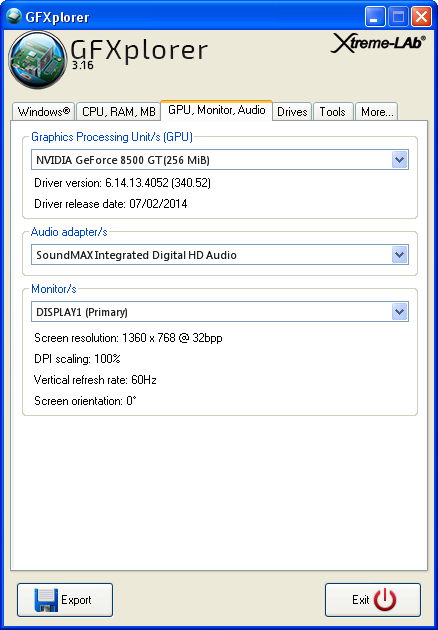Image resolution: width=438 pixels, height=630 pixels.
Task: Expand the Monitor dropdown arrow
Action: click(x=399, y=312)
